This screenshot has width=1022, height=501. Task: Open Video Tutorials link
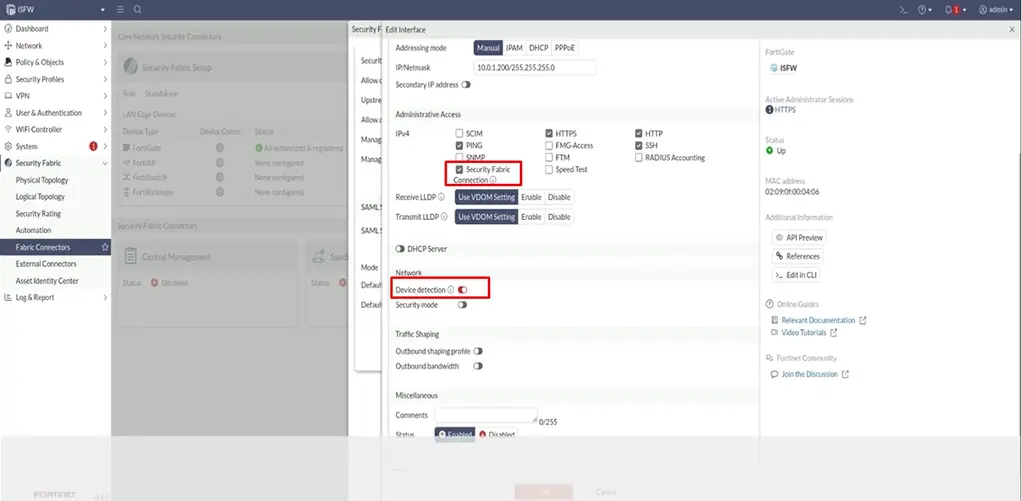click(x=804, y=333)
